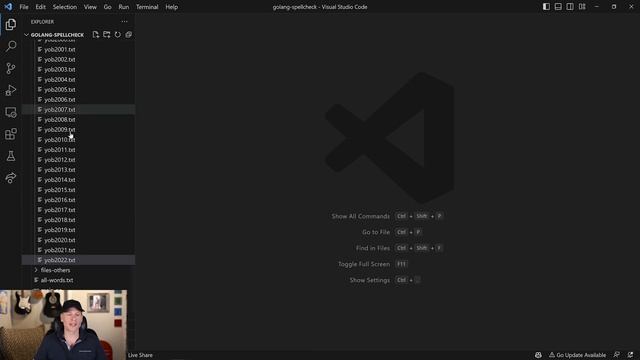Screen dimensions: 640x360
Task: Open yob2018.txt file
Action: [x=78, y=220]
